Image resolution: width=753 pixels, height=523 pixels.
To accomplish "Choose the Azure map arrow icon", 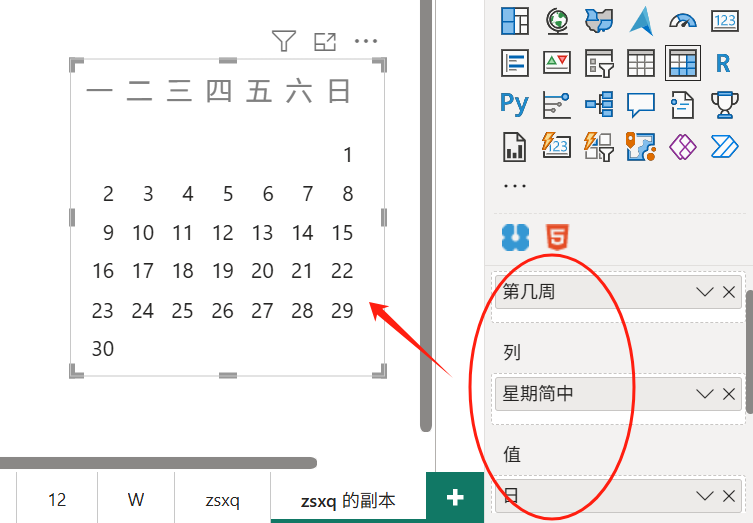I will [x=641, y=21].
